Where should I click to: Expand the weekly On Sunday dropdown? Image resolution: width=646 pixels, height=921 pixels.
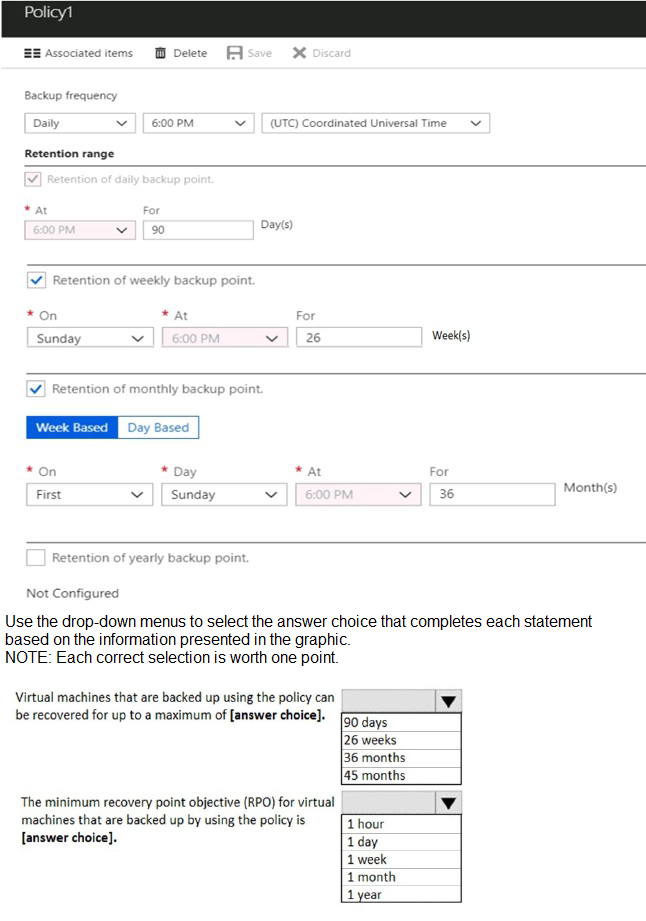click(x=90, y=338)
